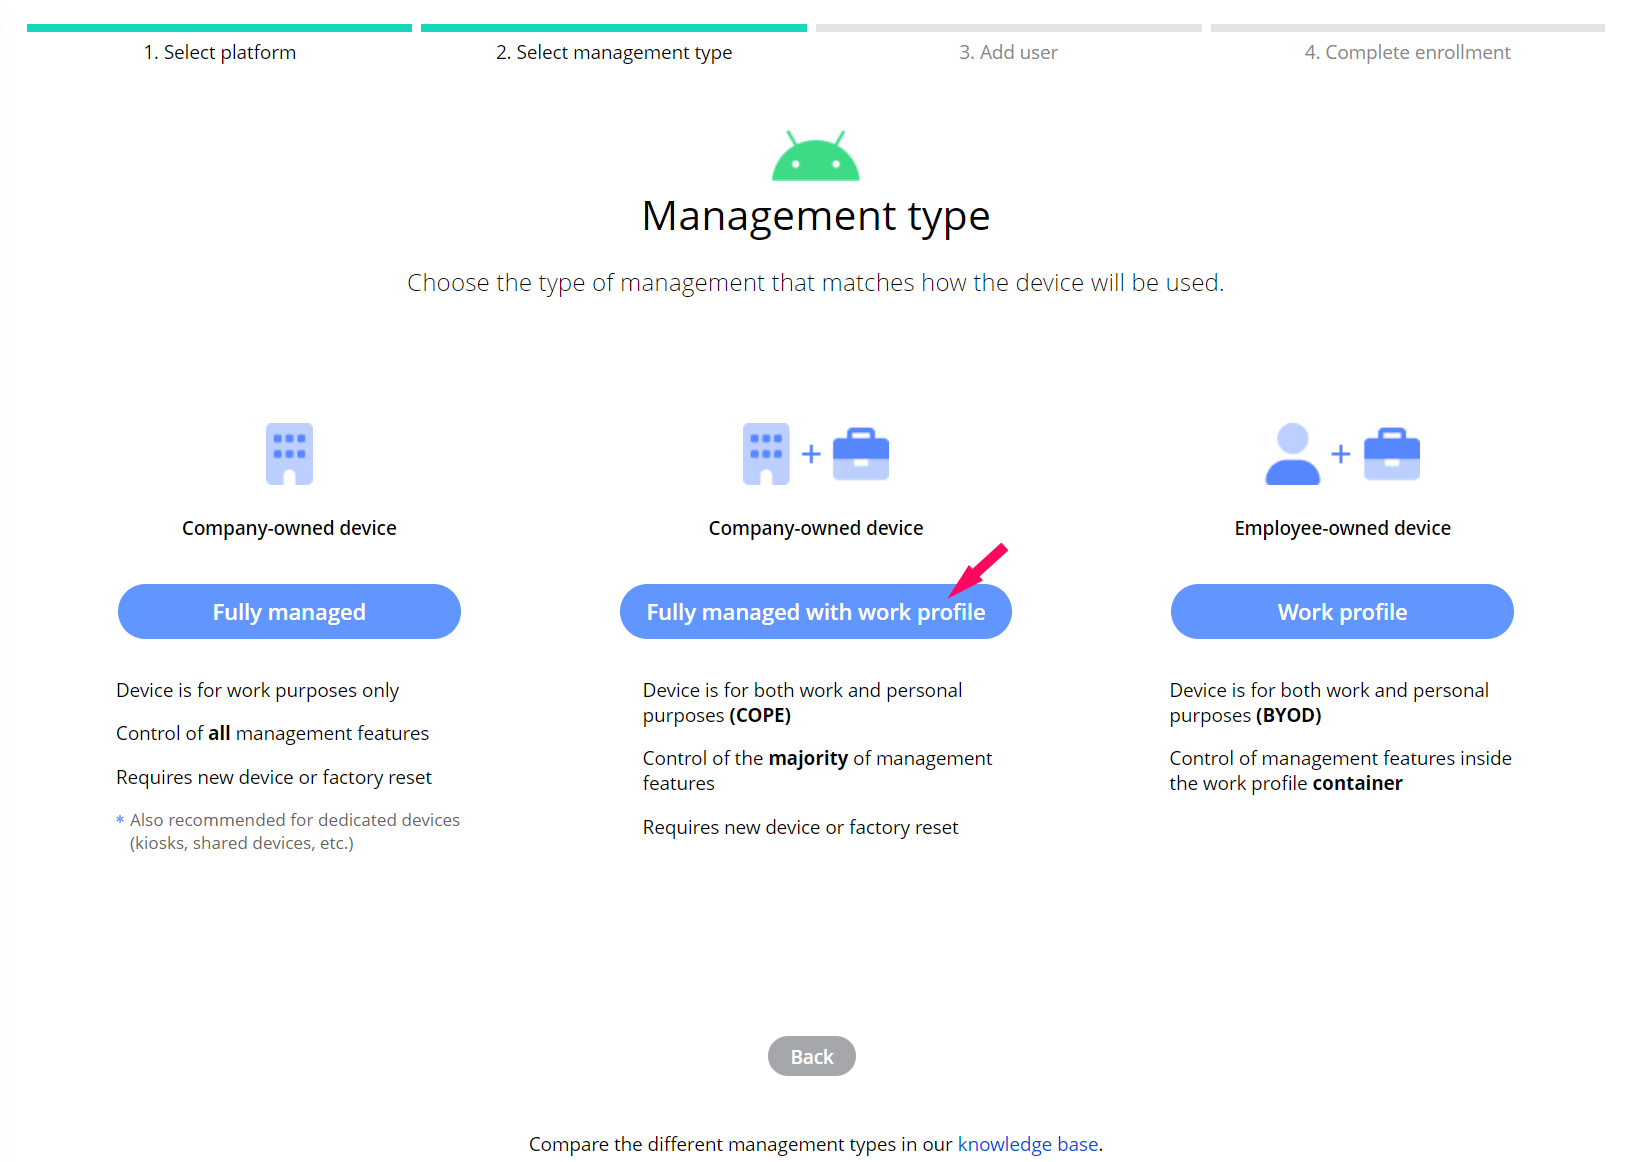Click step 4. Complete enrollment

1407,52
